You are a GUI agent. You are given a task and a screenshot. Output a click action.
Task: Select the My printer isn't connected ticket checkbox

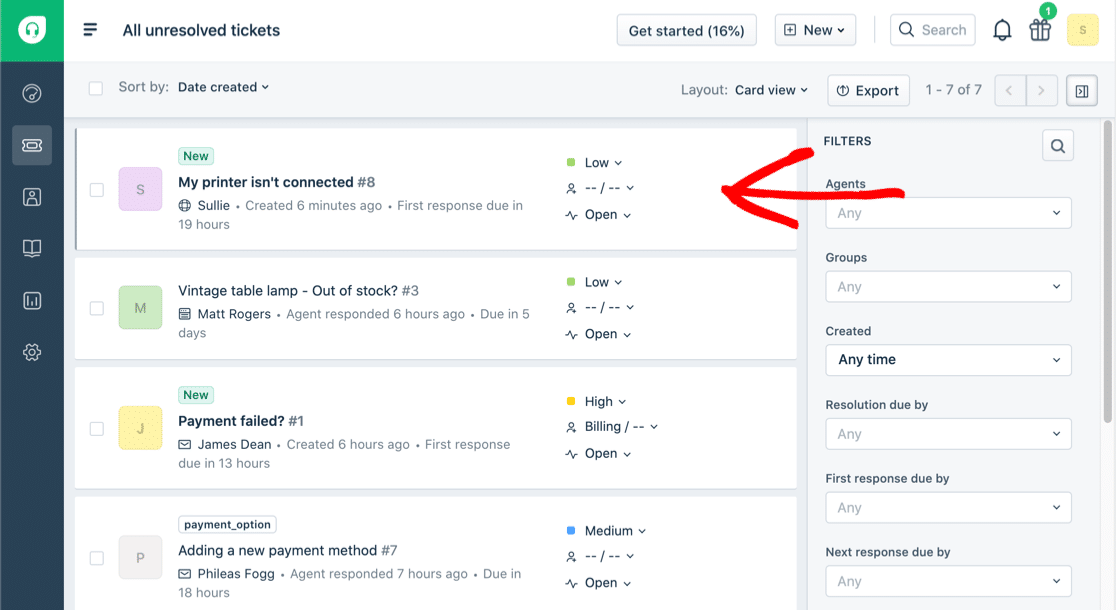click(97, 190)
